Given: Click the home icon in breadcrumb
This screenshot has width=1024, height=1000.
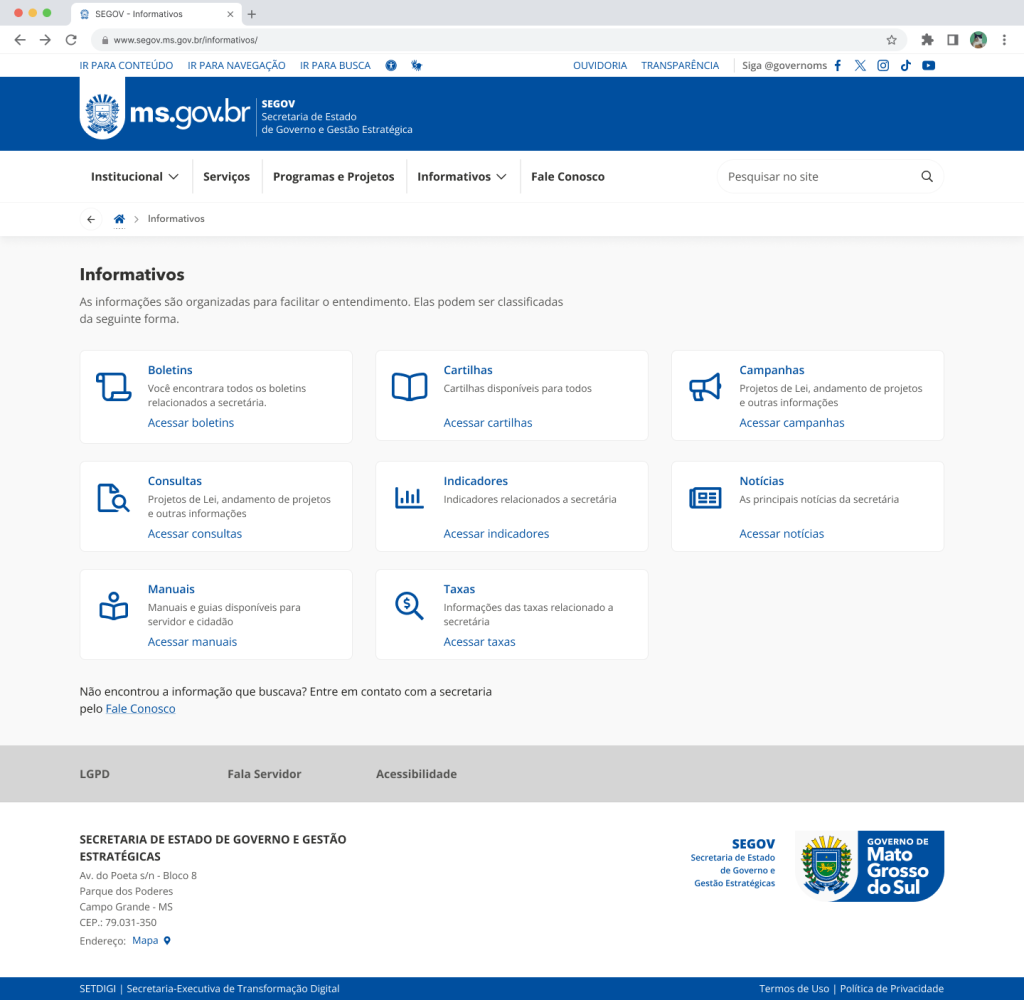Looking at the screenshot, I should coord(119,219).
